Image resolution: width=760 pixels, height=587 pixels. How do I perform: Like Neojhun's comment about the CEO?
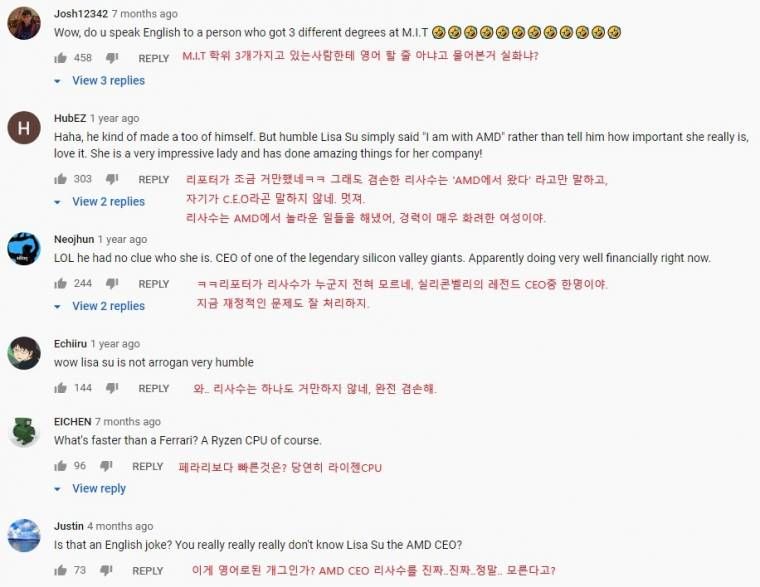pos(61,283)
